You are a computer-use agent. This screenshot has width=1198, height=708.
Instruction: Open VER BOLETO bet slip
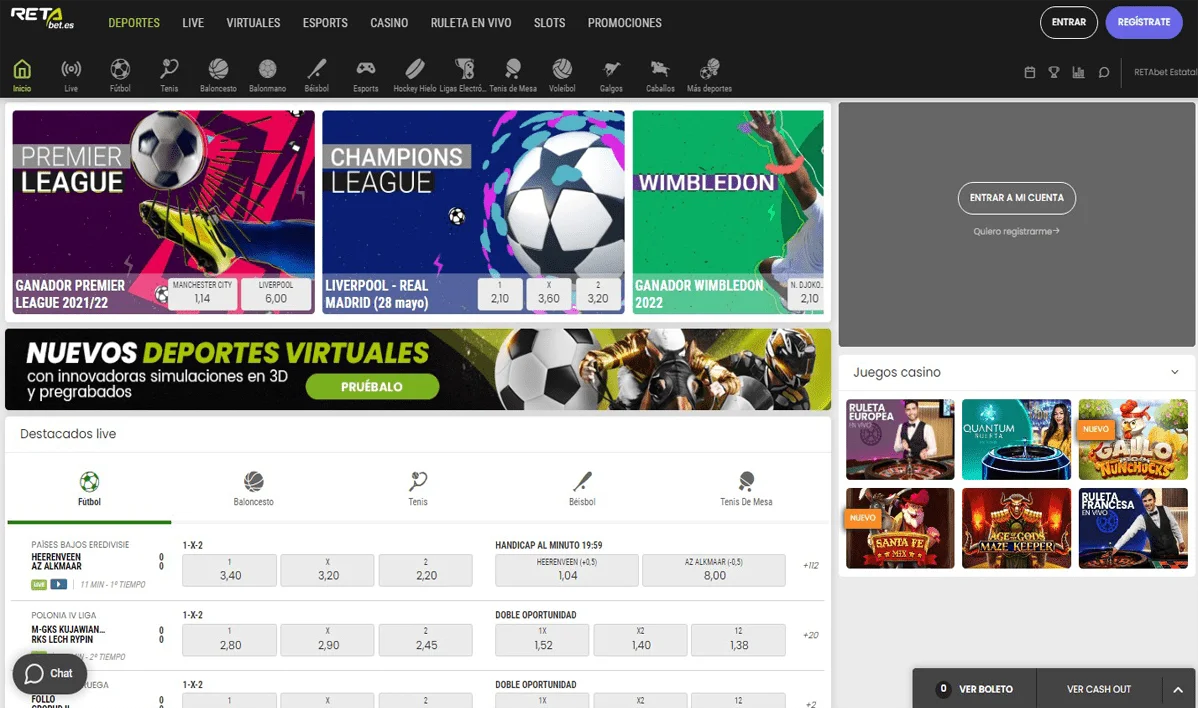click(x=976, y=689)
